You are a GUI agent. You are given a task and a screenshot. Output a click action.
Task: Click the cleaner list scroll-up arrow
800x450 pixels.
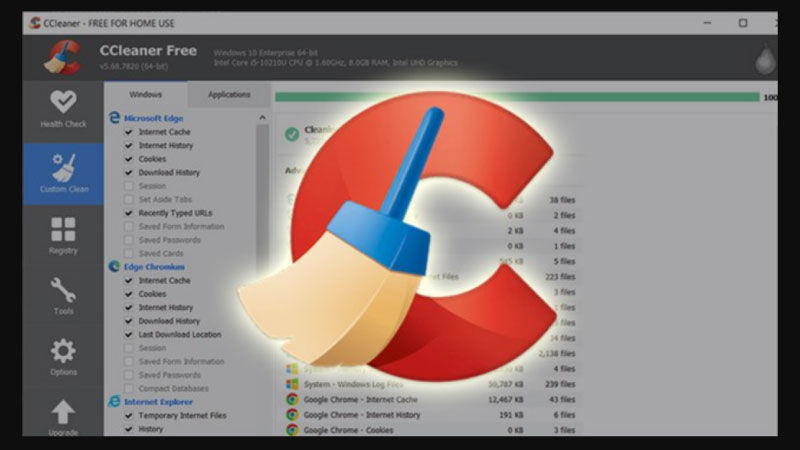262,118
